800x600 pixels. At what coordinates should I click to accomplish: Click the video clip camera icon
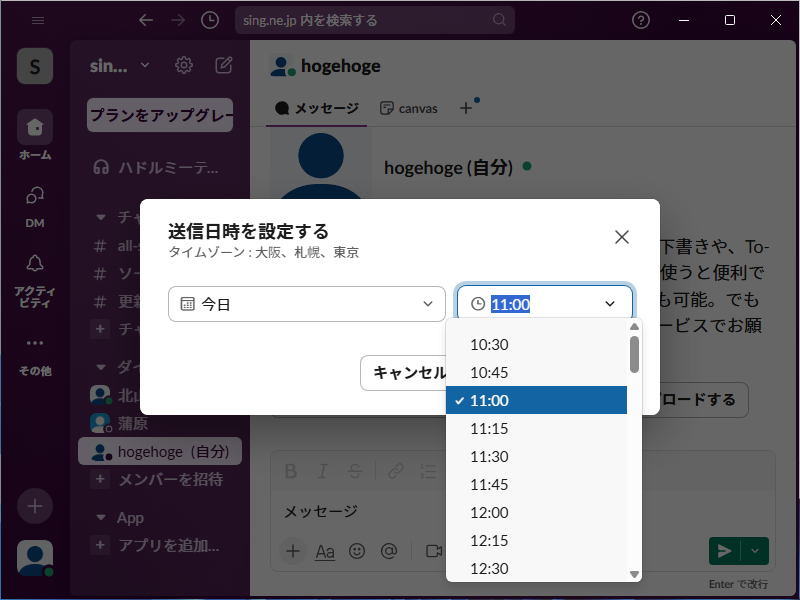[434, 551]
